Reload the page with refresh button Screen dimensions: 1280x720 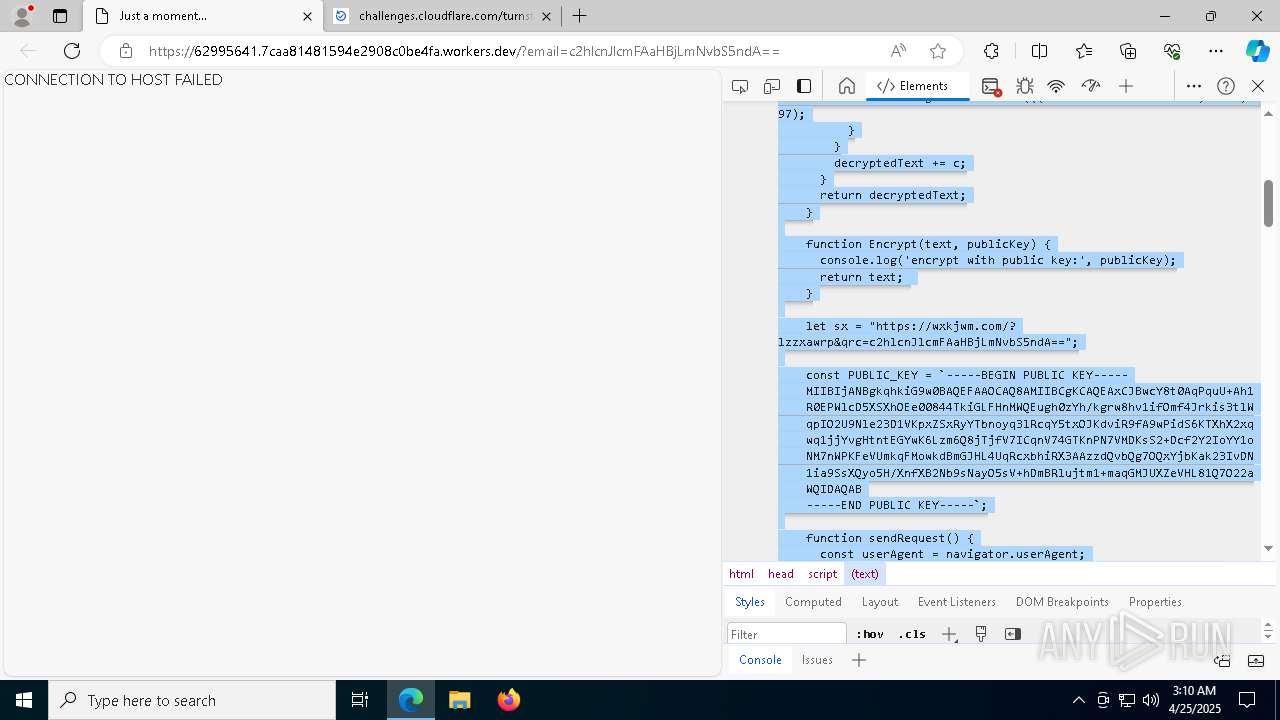72,51
